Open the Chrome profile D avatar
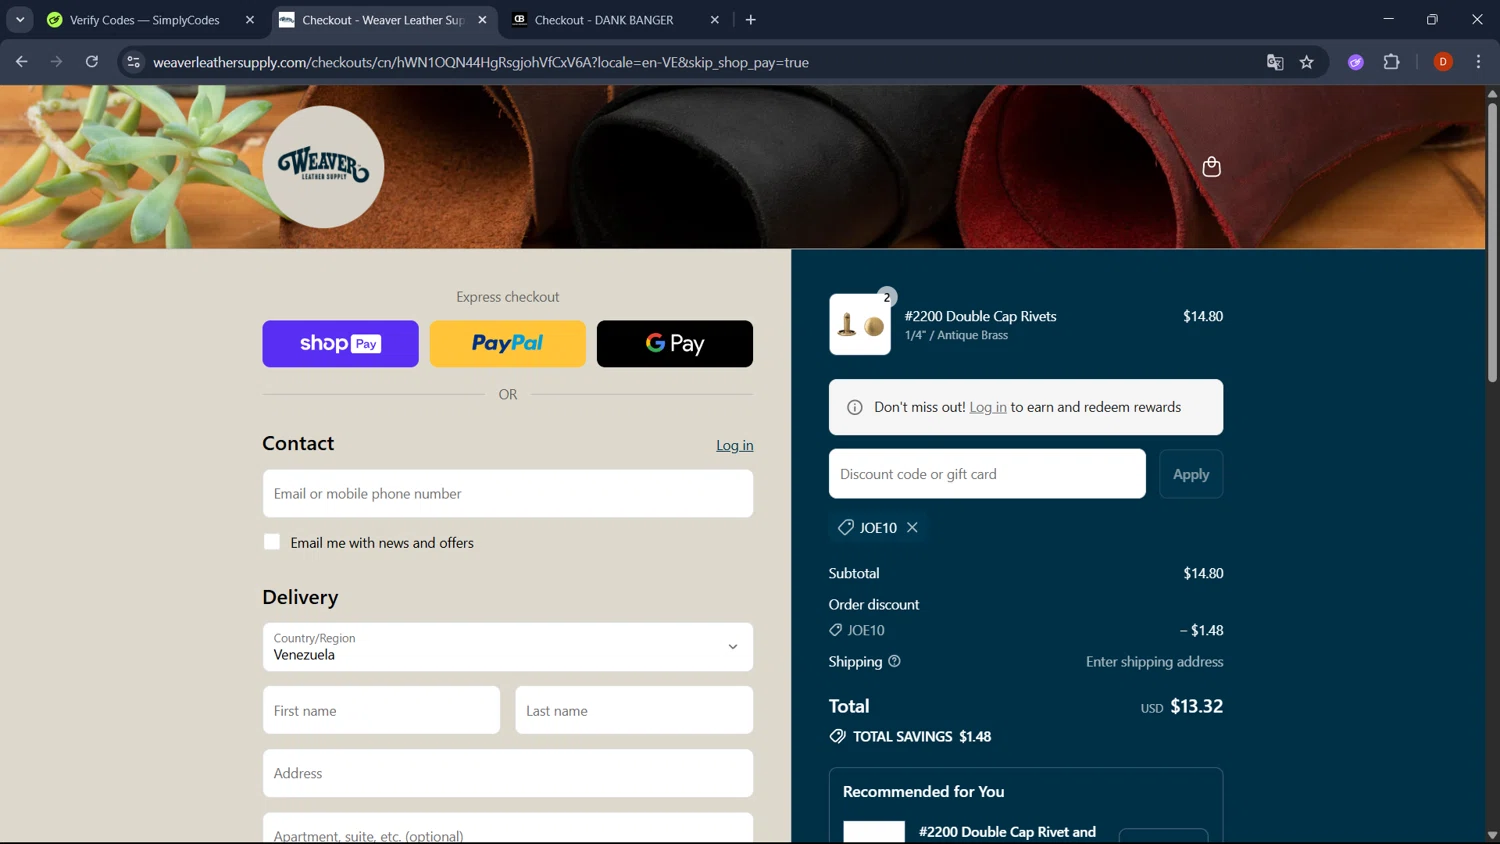The image size is (1500, 844). coord(1443,62)
